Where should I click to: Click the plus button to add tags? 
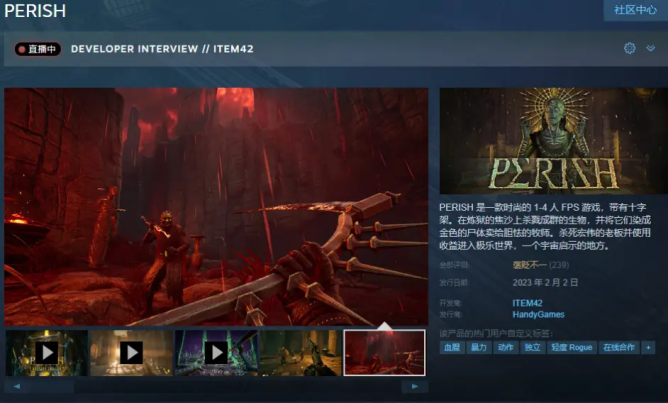[648, 347]
